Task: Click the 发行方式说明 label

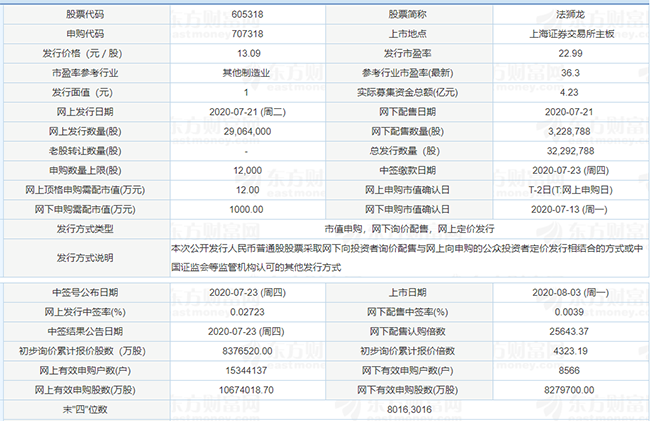Action: point(85,258)
